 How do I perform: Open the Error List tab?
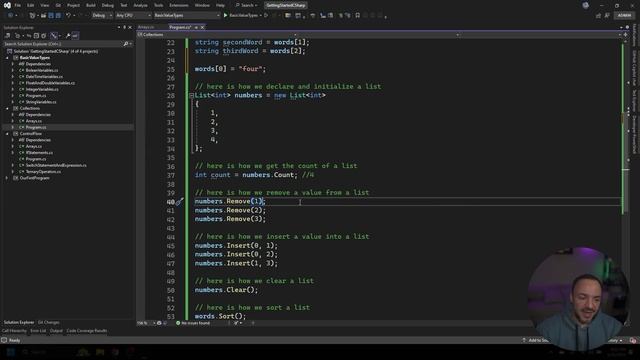[x=38, y=331]
